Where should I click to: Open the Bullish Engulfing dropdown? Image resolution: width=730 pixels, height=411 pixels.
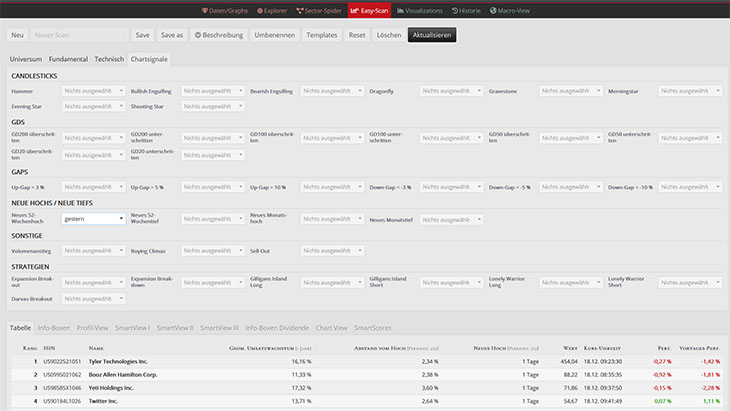pos(213,91)
